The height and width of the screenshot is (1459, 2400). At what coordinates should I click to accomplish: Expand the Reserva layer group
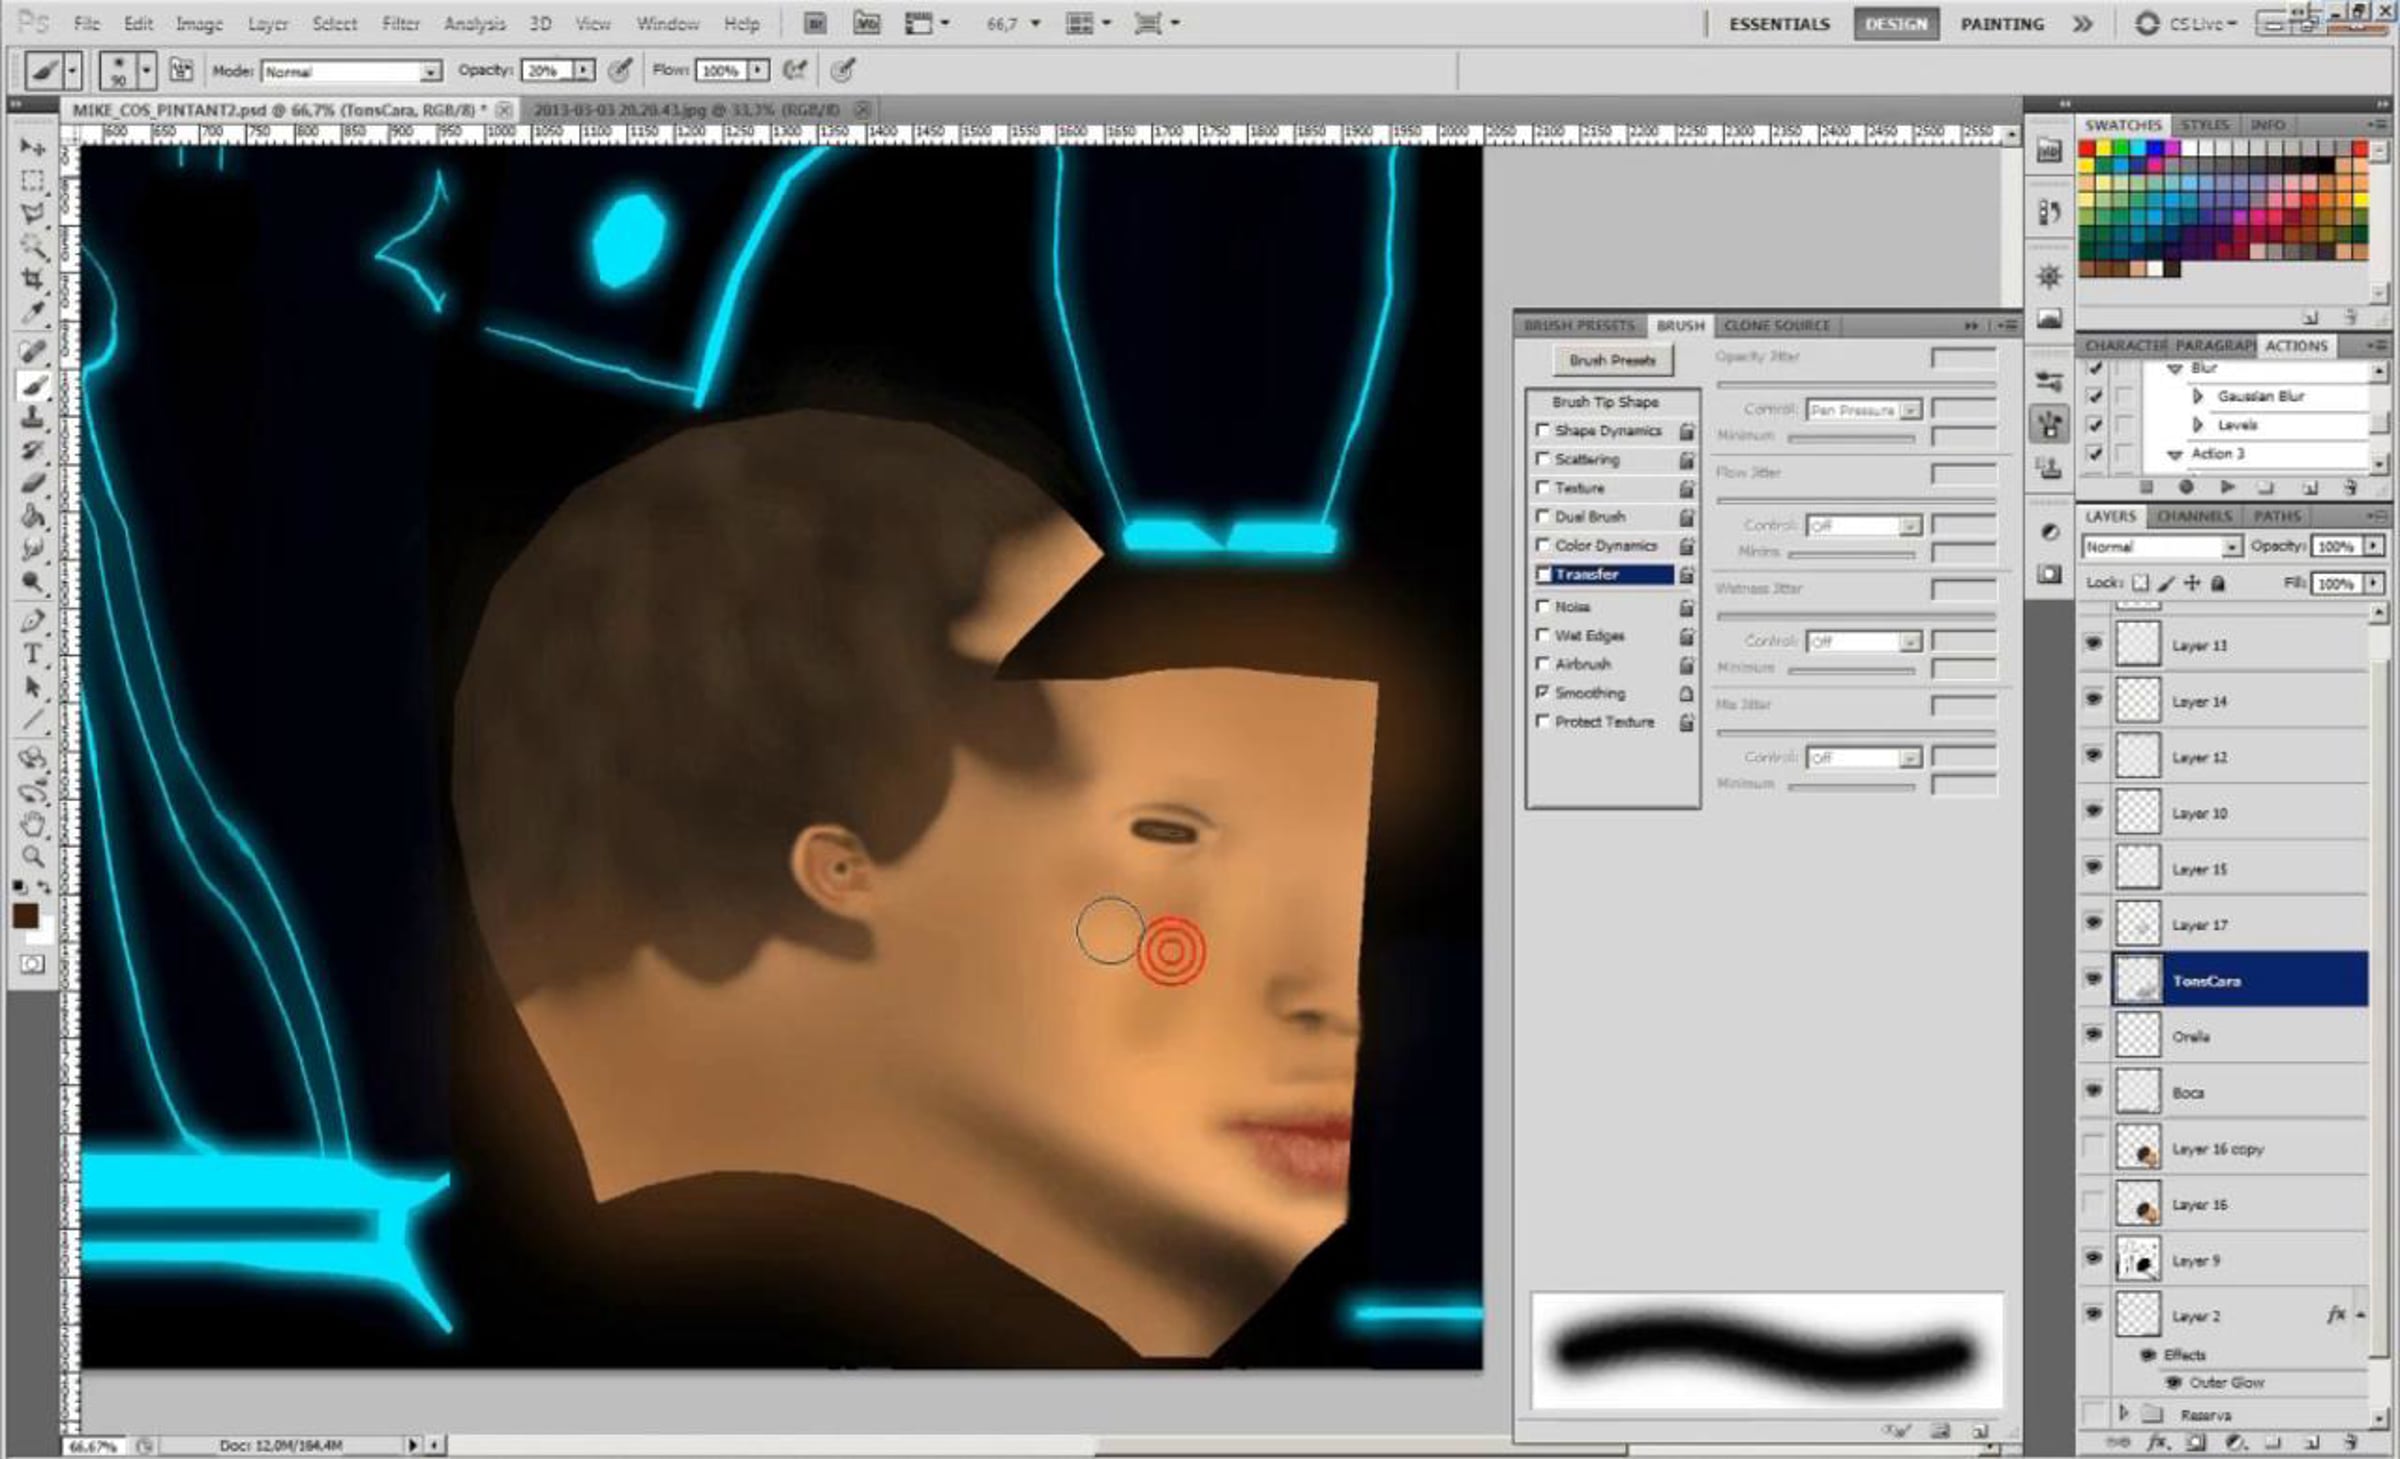(2123, 1414)
